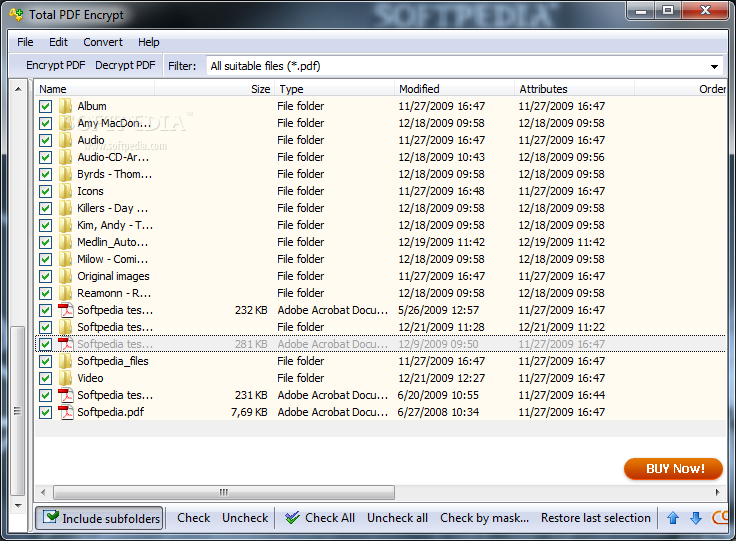Click the Icons folder icon
Image resolution: width=736 pixels, height=541 pixels.
66,191
